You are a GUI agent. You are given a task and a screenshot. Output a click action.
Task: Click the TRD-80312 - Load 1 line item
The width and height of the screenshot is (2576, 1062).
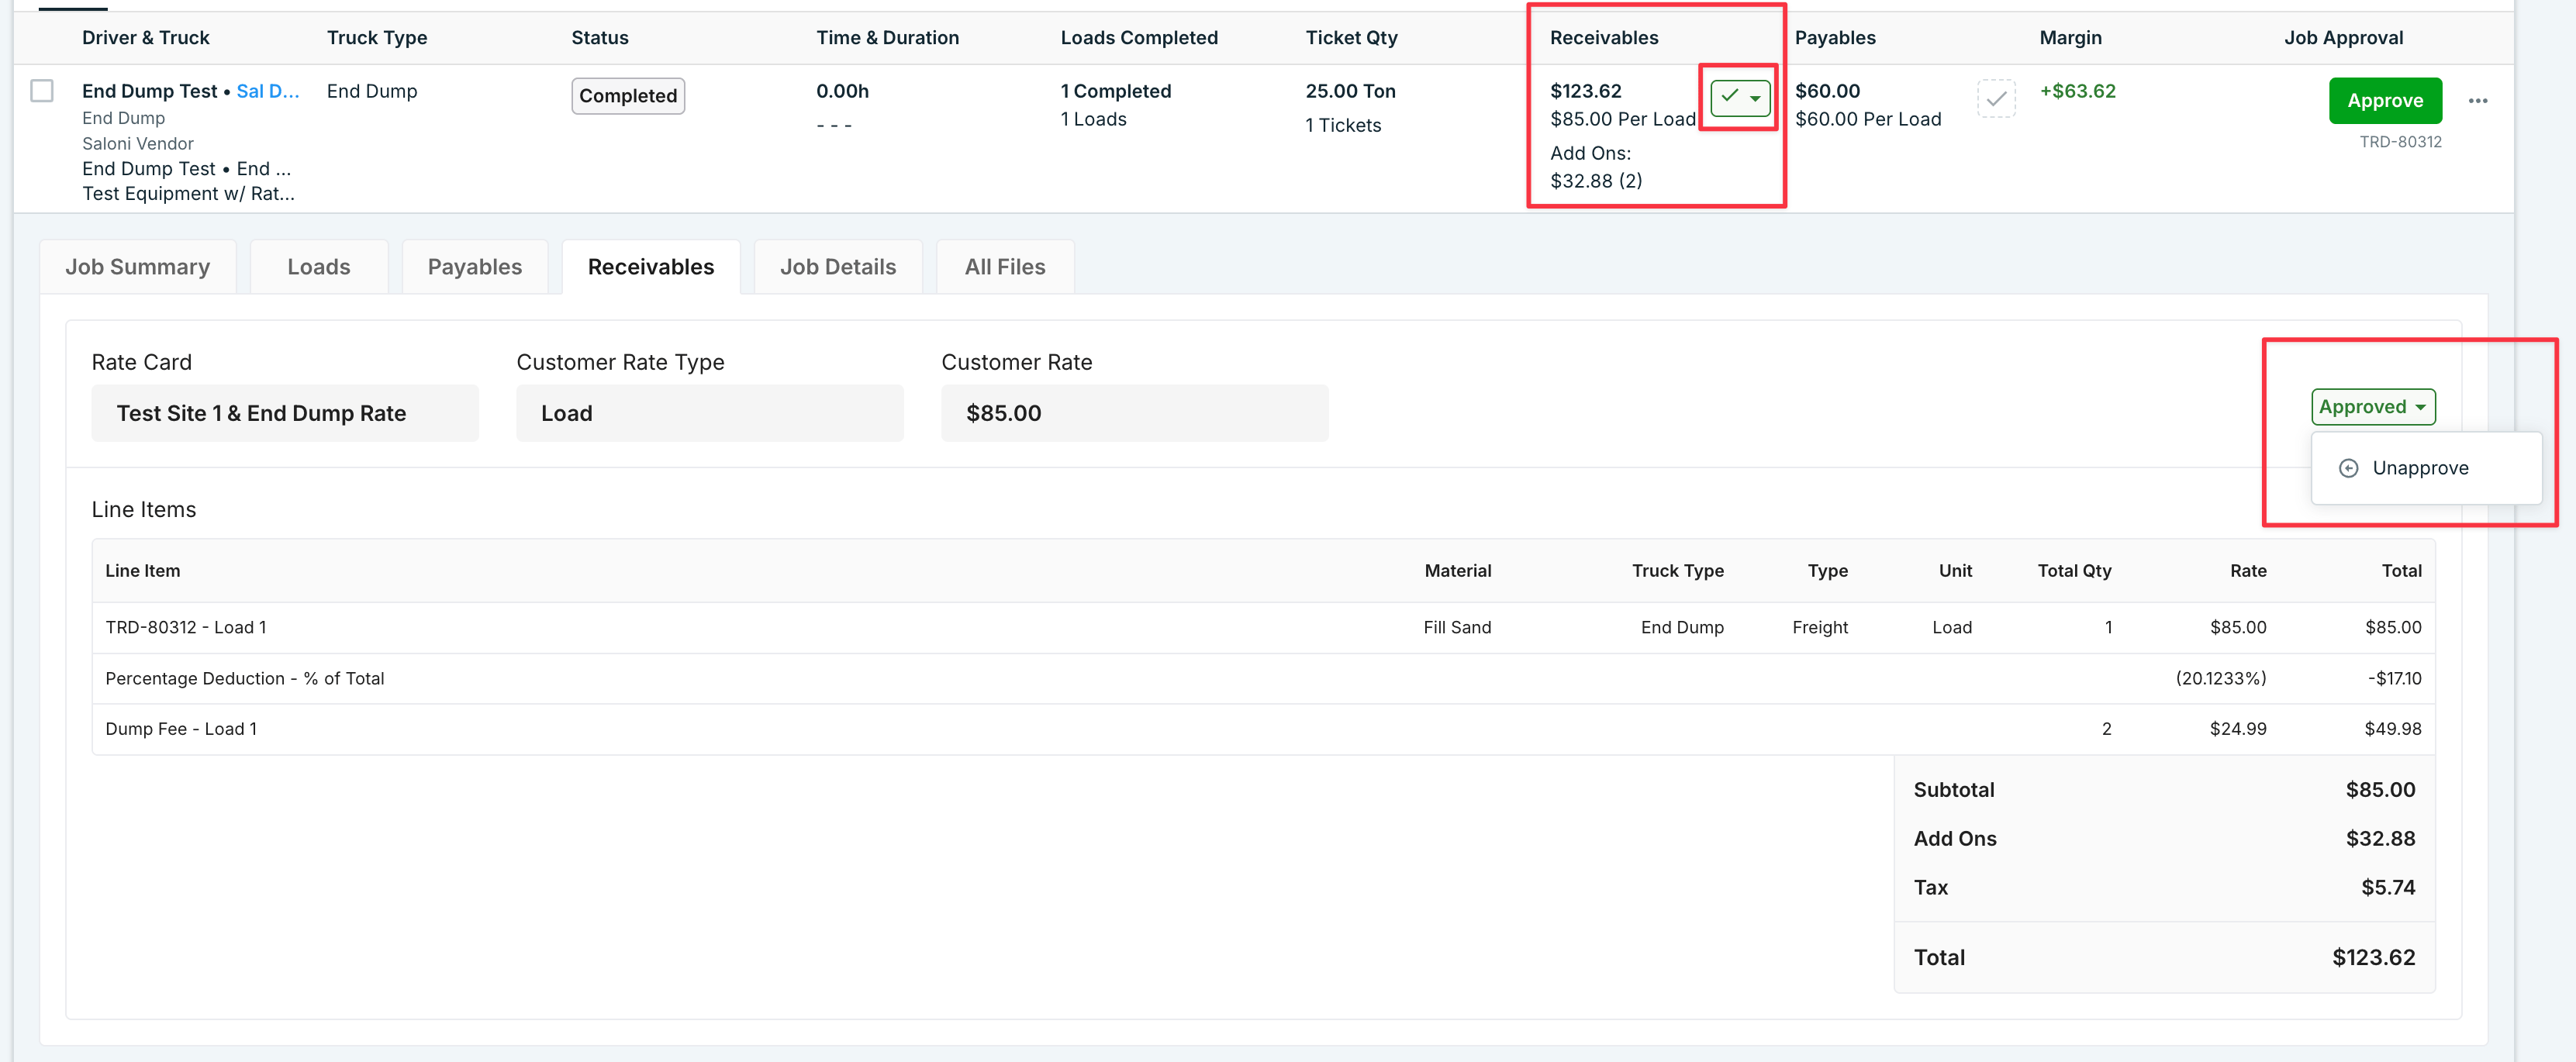(186, 627)
